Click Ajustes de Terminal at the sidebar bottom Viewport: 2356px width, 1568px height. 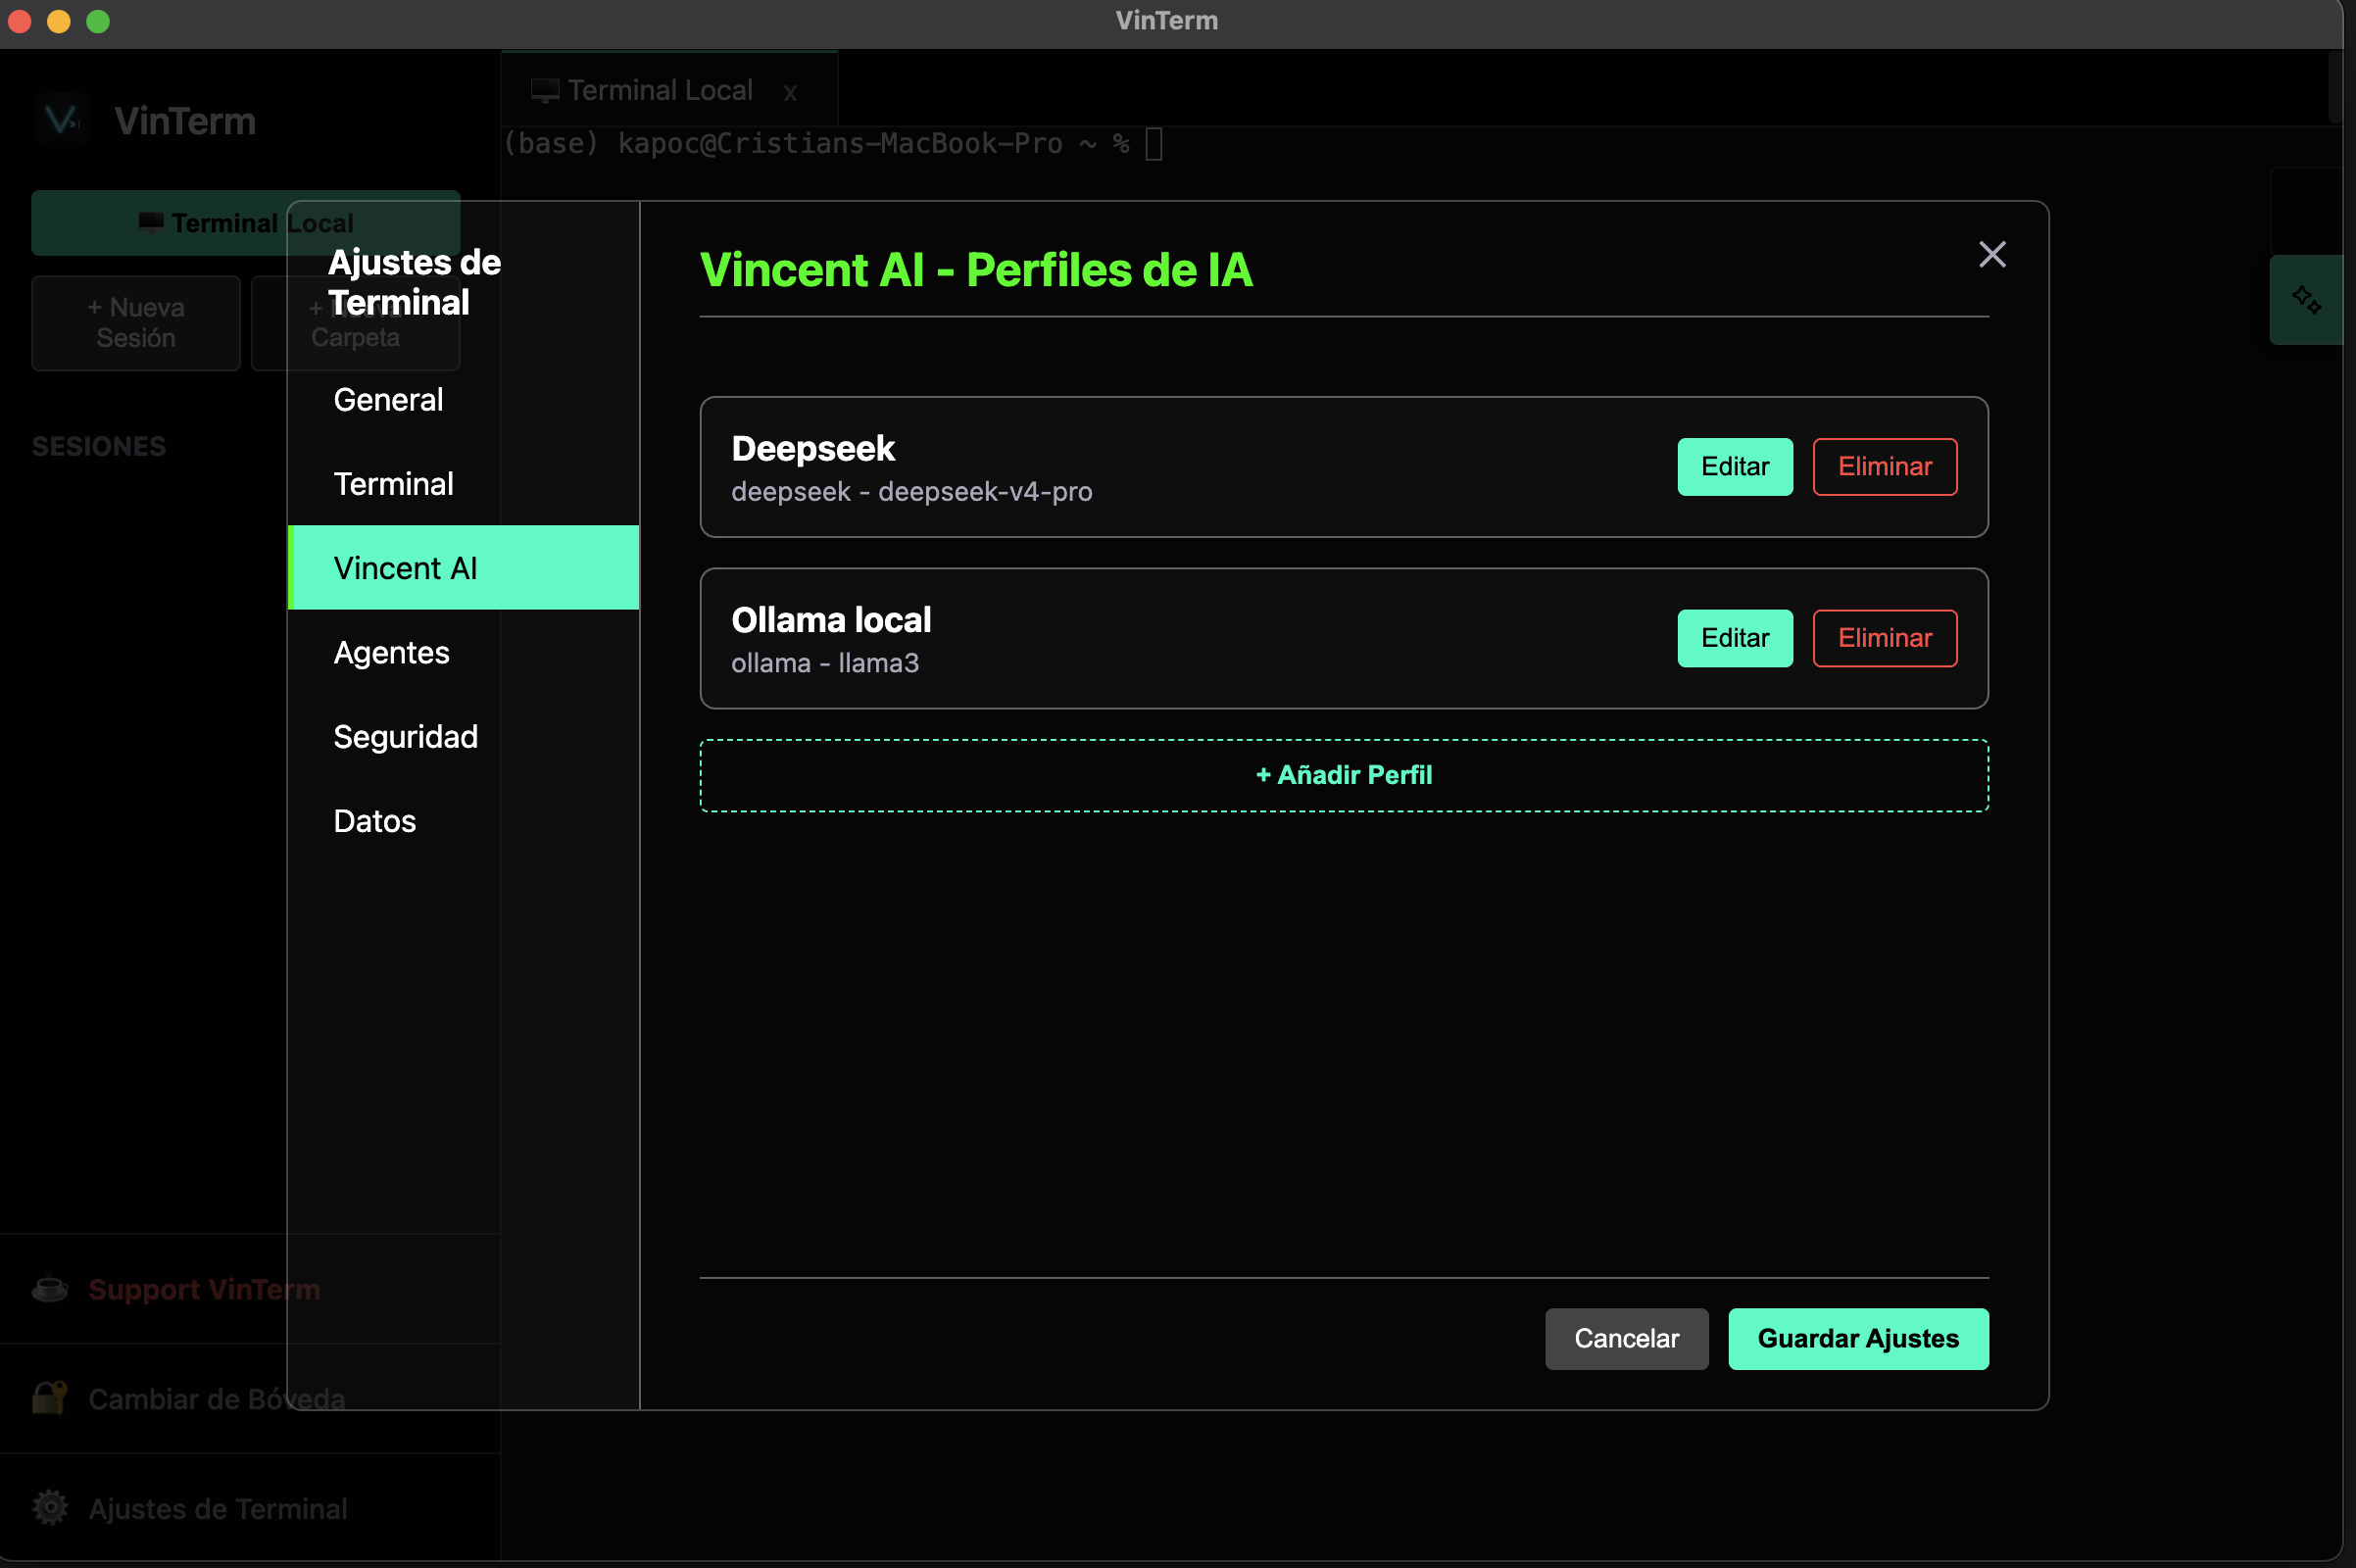point(218,1508)
